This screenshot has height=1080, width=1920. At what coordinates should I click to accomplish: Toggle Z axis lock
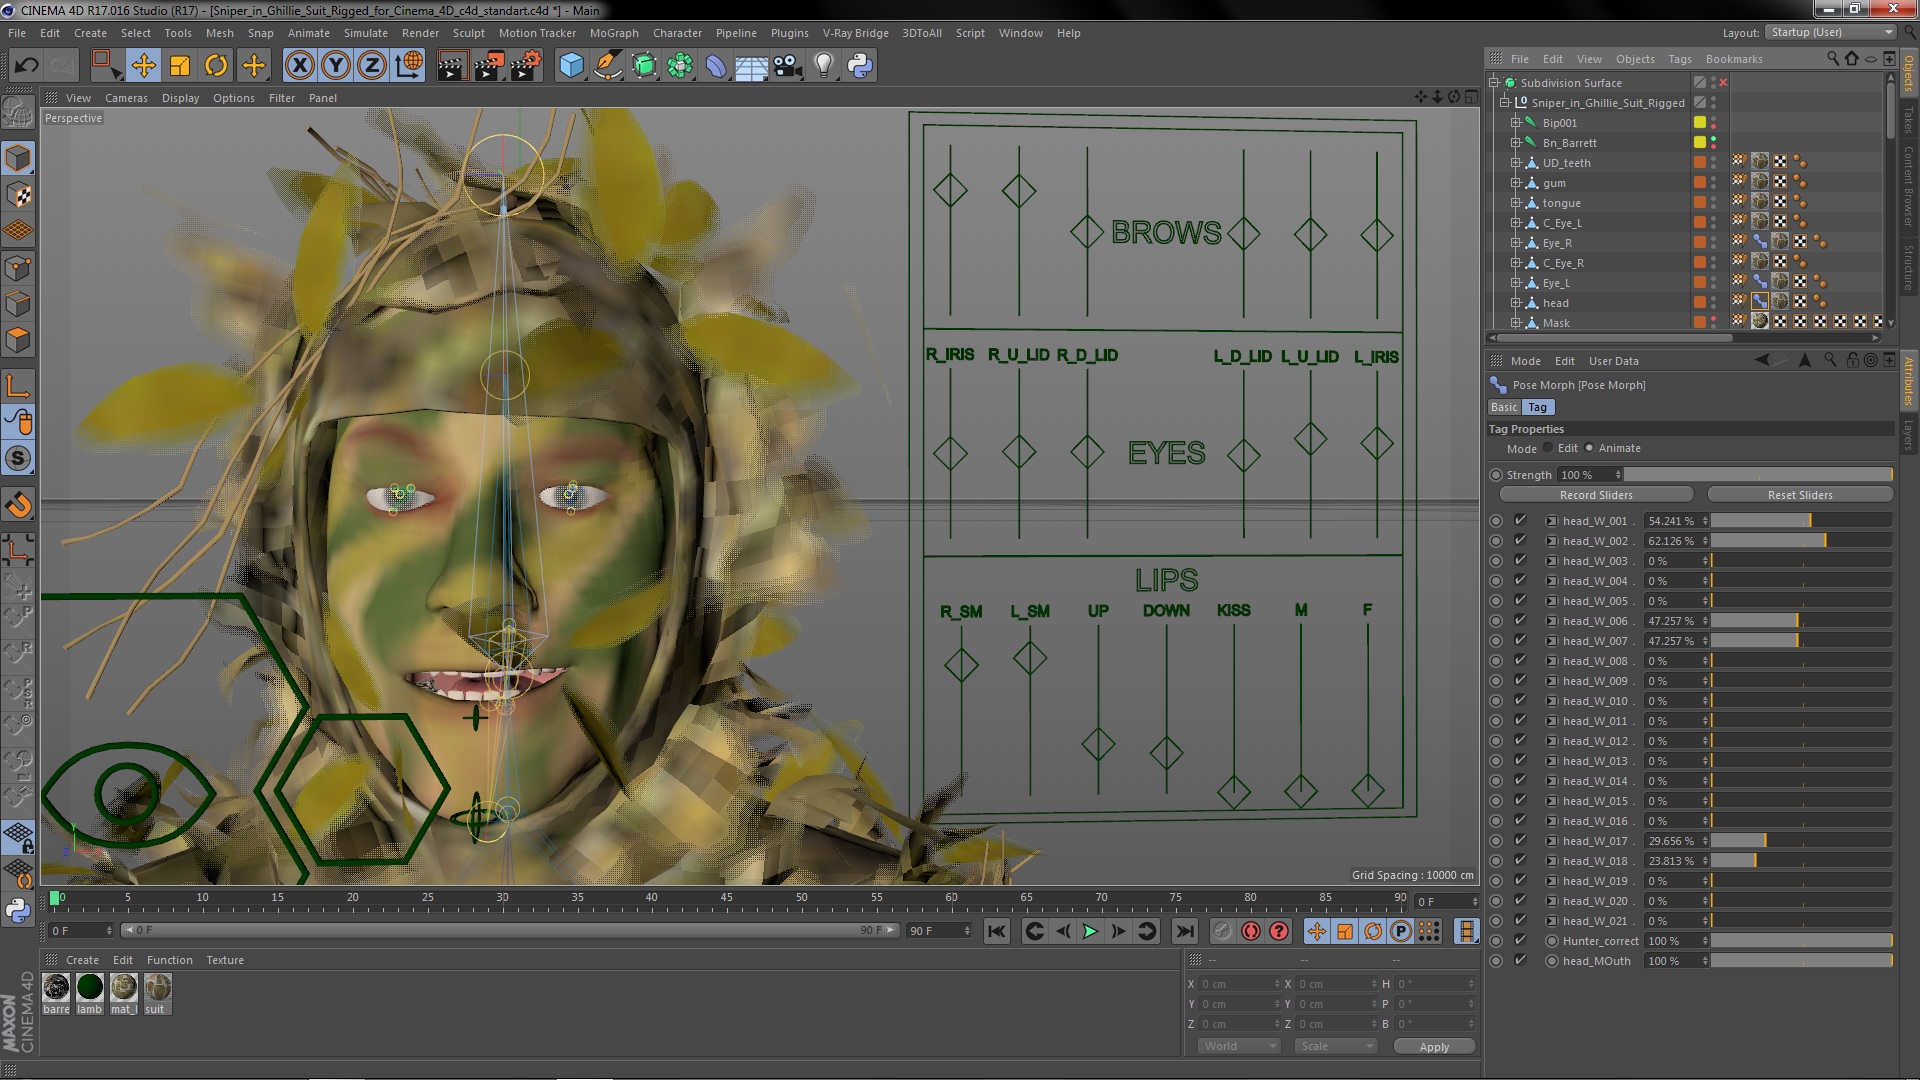coord(372,66)
